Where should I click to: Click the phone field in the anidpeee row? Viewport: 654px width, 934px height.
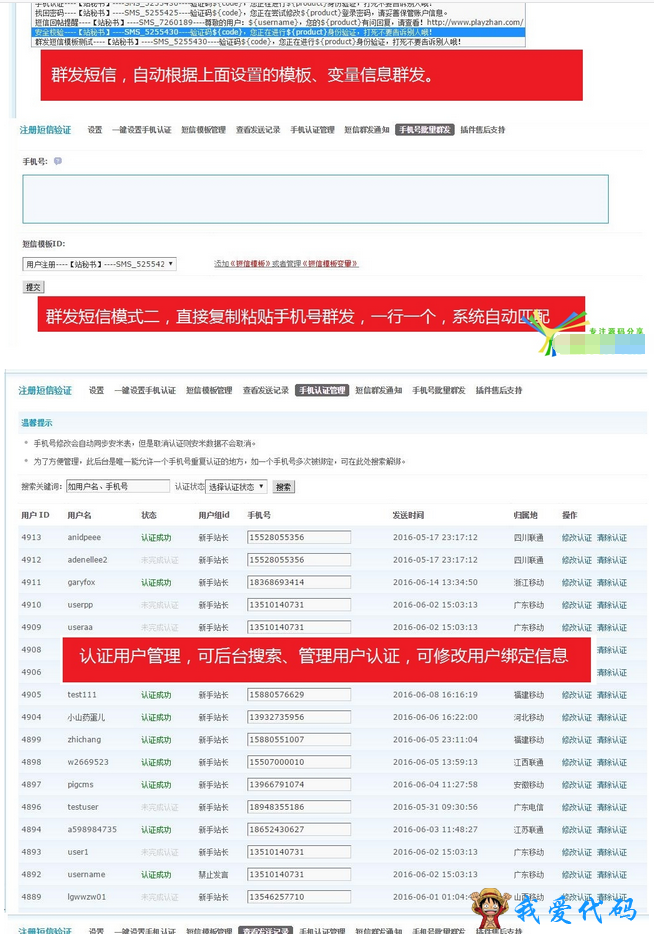click(299, 537)
